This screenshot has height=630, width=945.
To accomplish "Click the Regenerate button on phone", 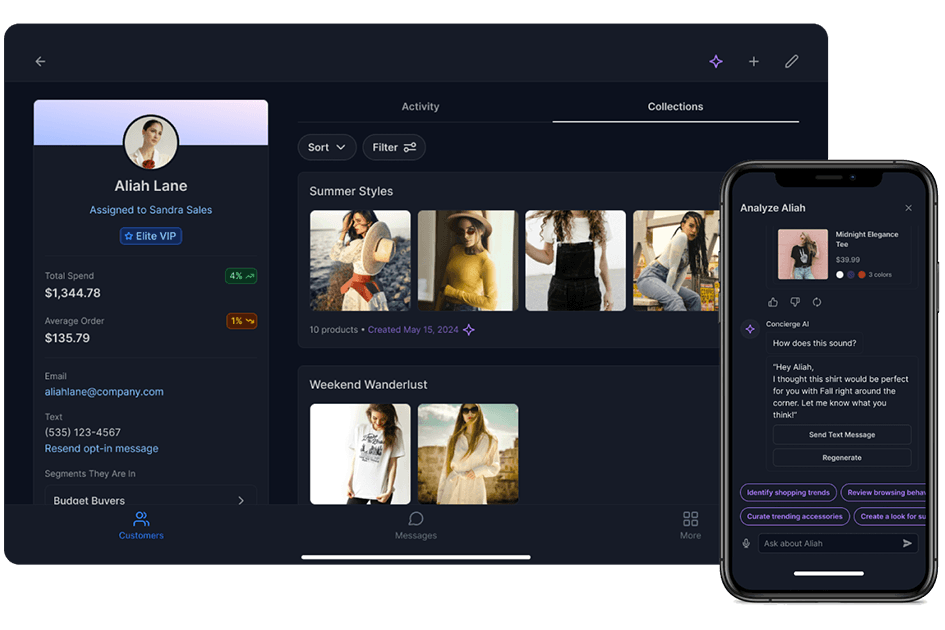I will pyautogui.click(x=841, y=458).
